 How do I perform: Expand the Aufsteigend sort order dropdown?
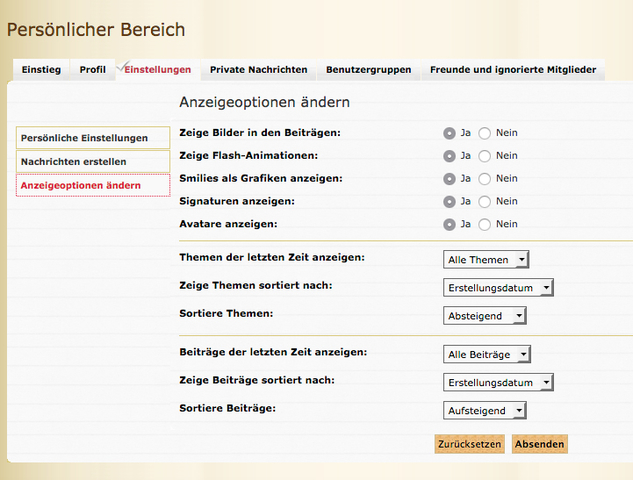(x=485, y=411)
